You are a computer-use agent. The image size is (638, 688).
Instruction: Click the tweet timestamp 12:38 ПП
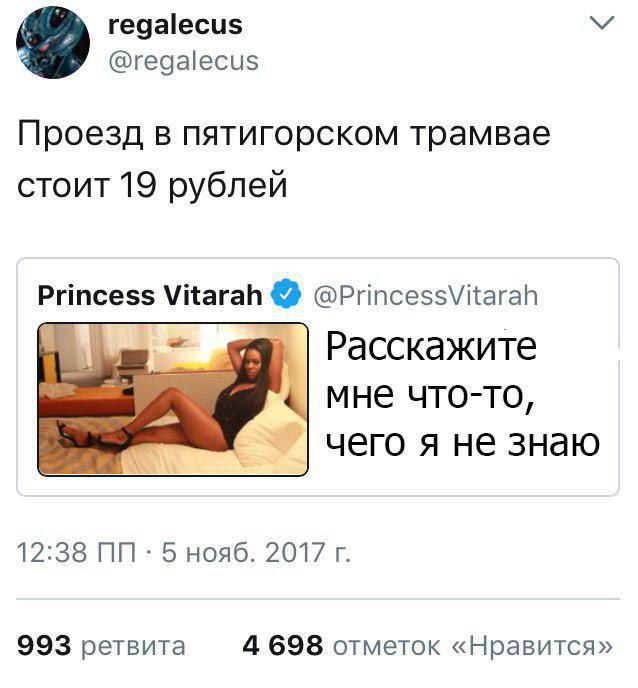point(76,552)
